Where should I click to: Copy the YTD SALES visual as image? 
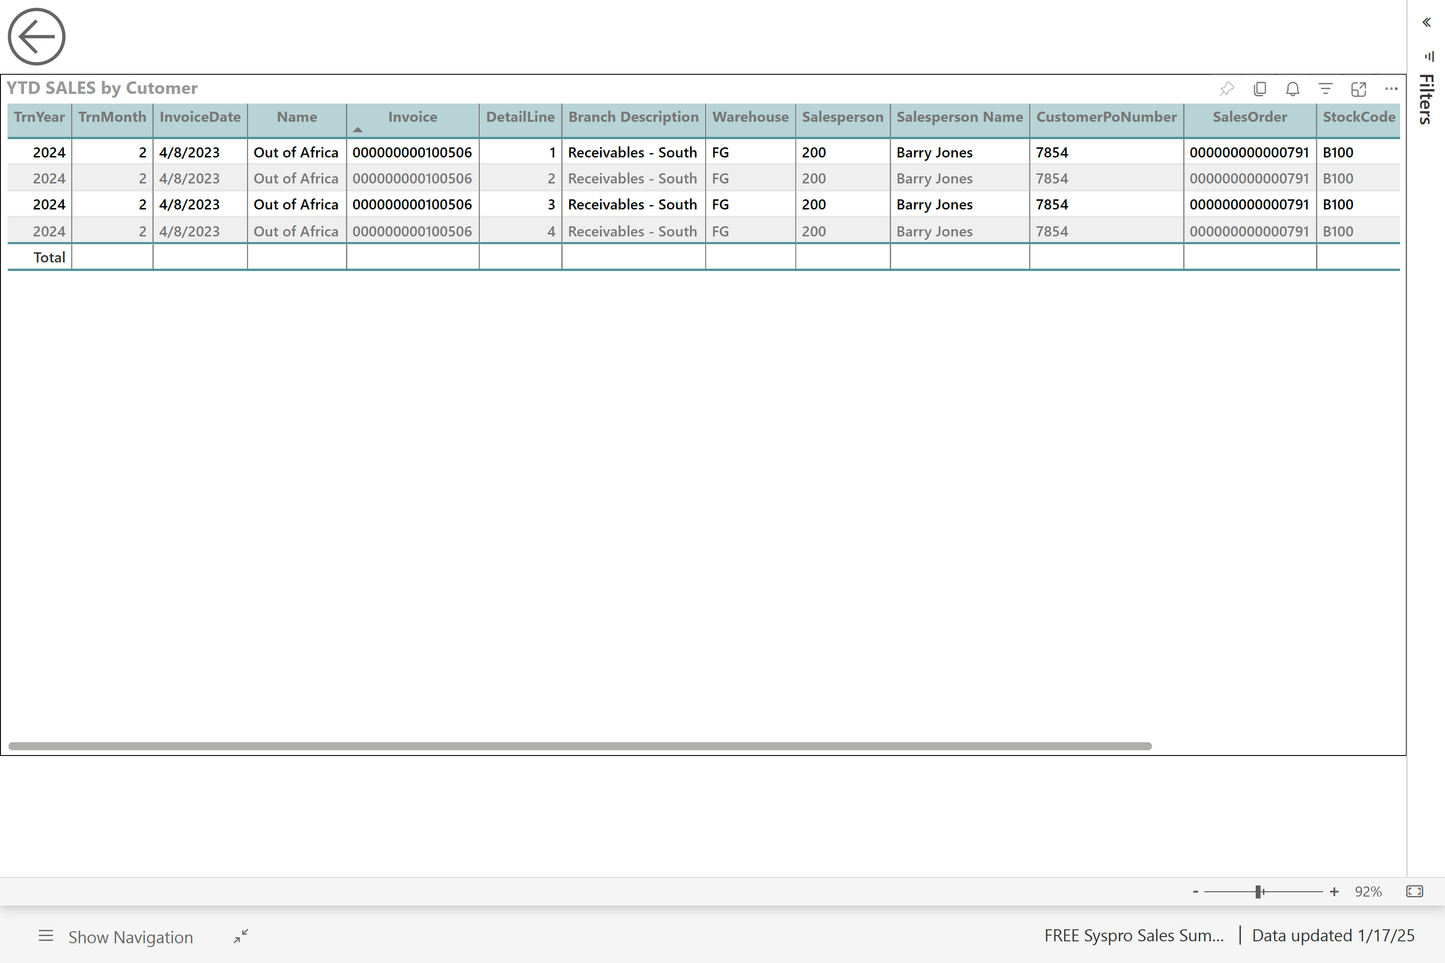tap(1260, 88)
